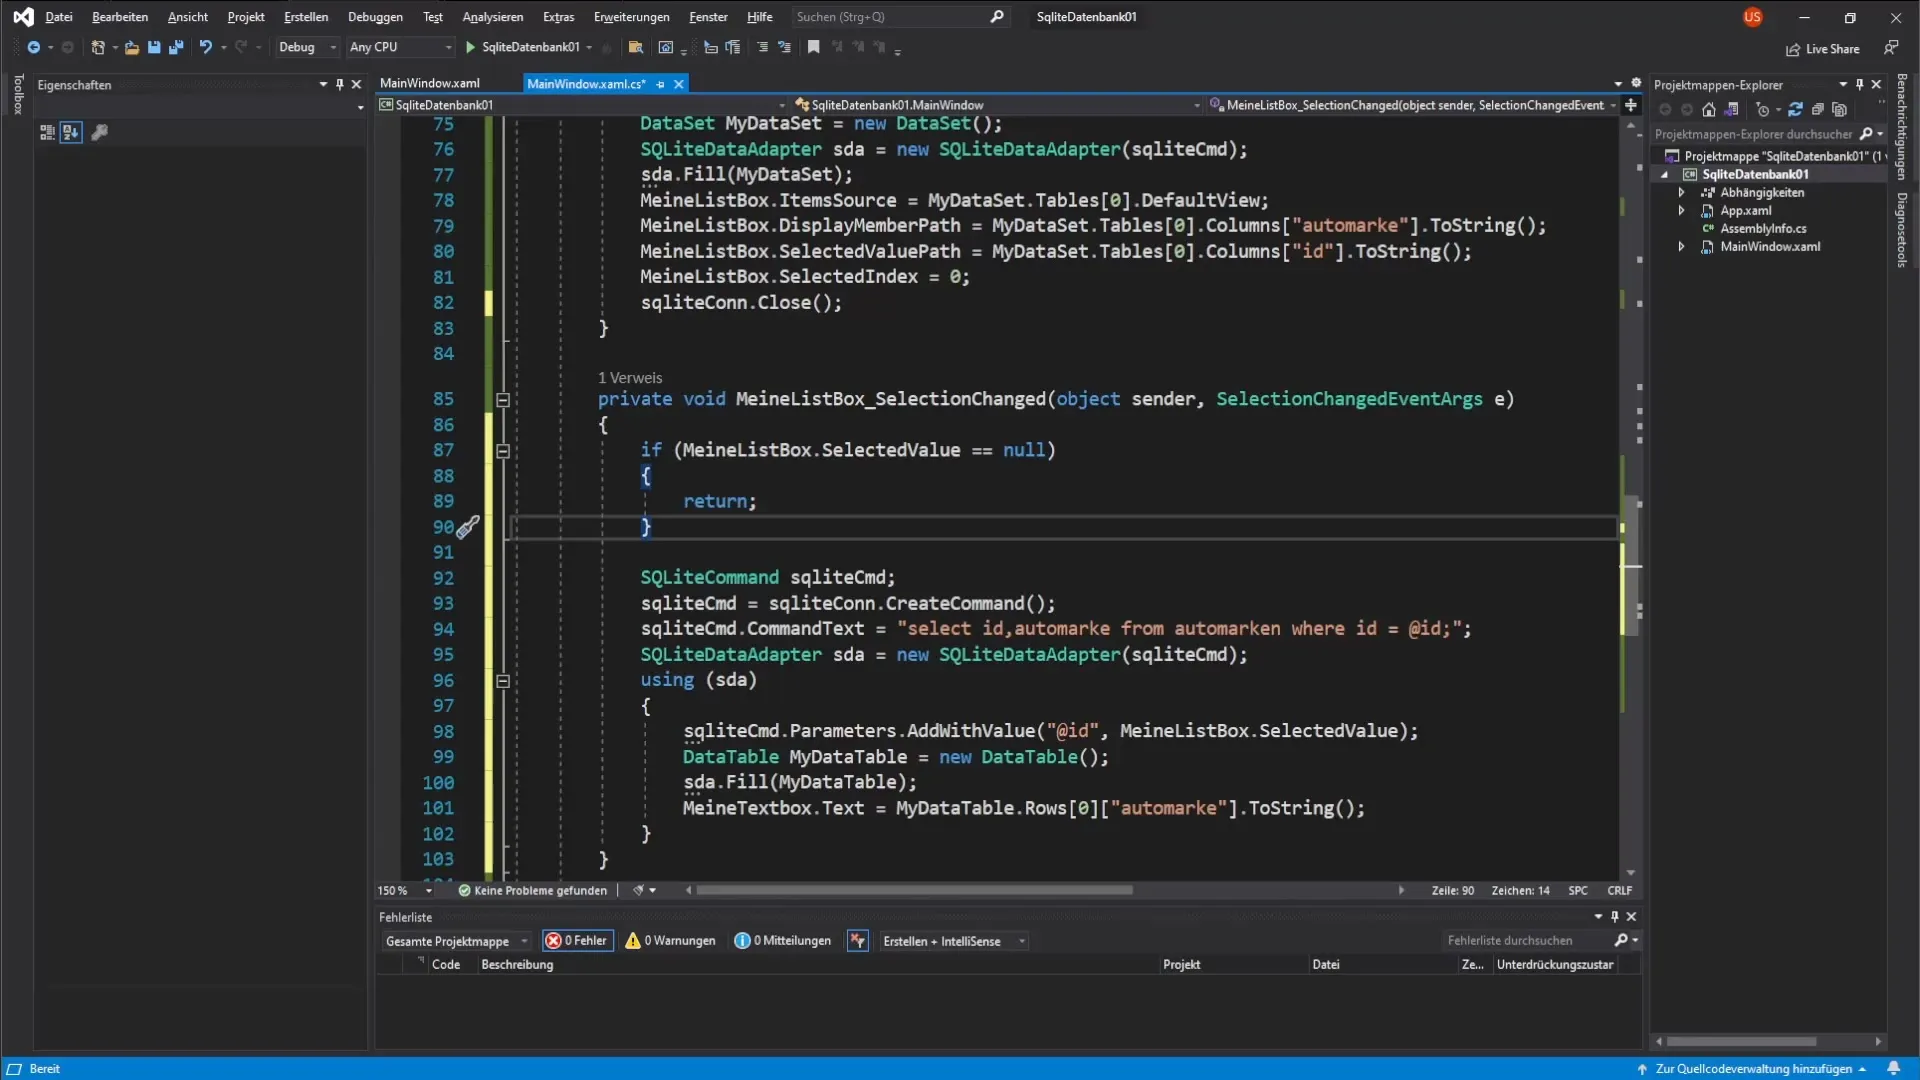Viewport: 1920px width, 1080px height.
Task: Toggle a bookmark with the bookmark icon
Action: coord(814,47)
